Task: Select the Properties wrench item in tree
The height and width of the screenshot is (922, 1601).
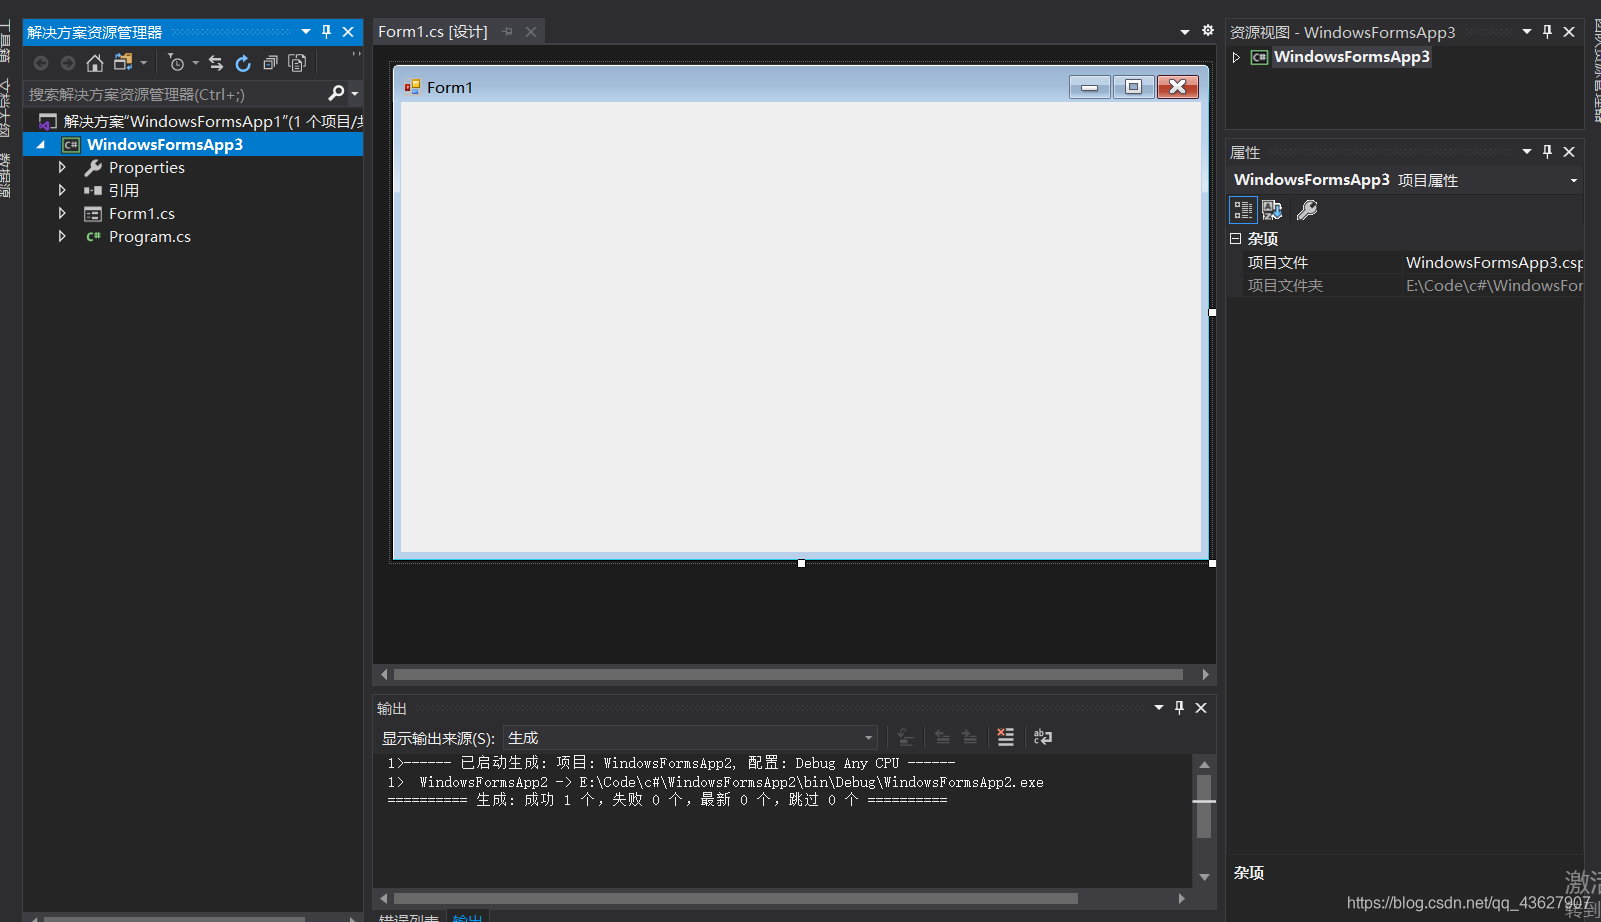Action: [135, 167]
